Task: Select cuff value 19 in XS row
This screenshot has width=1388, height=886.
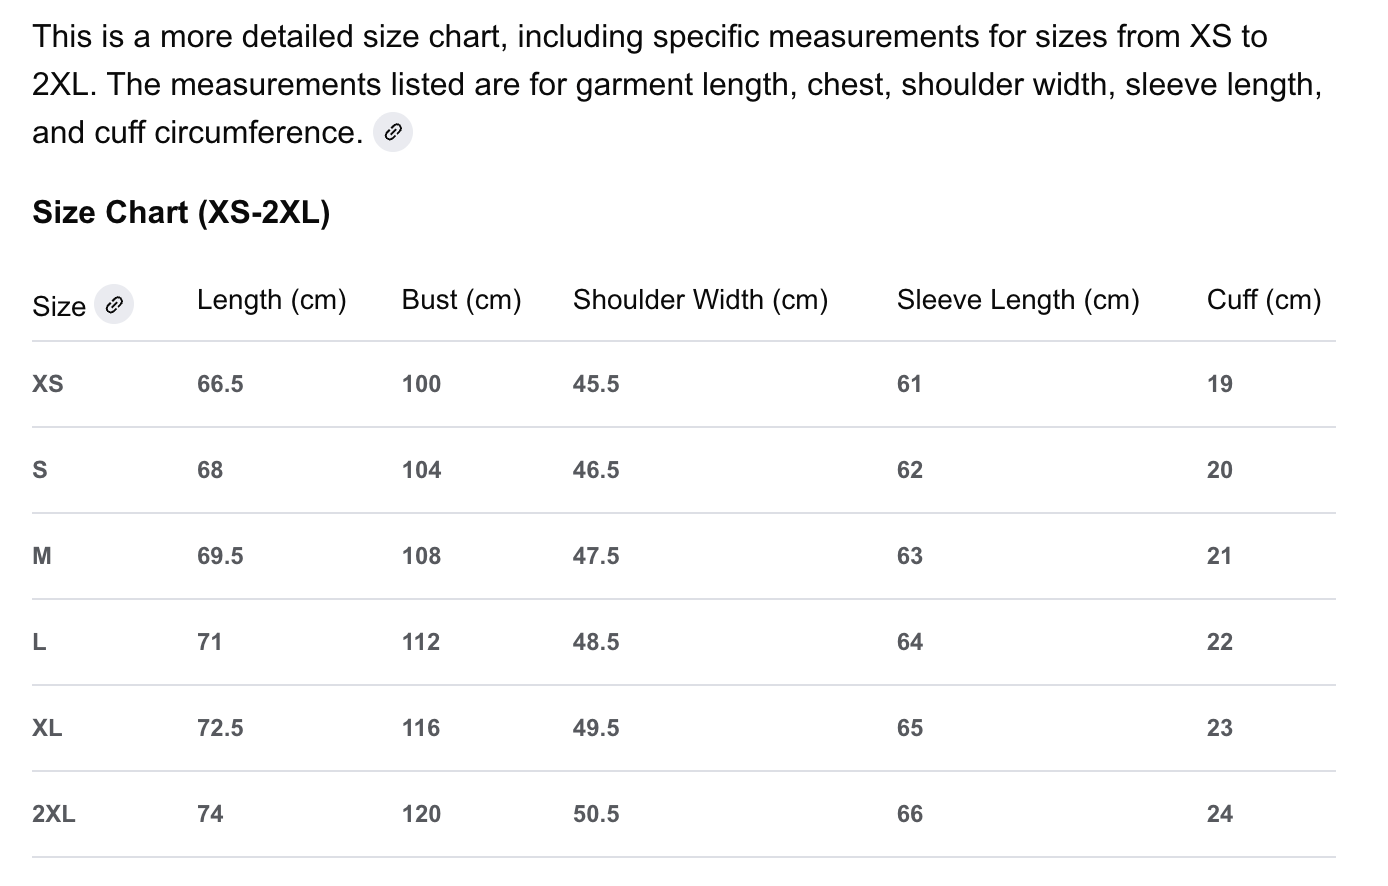Action: [1219, 384]
